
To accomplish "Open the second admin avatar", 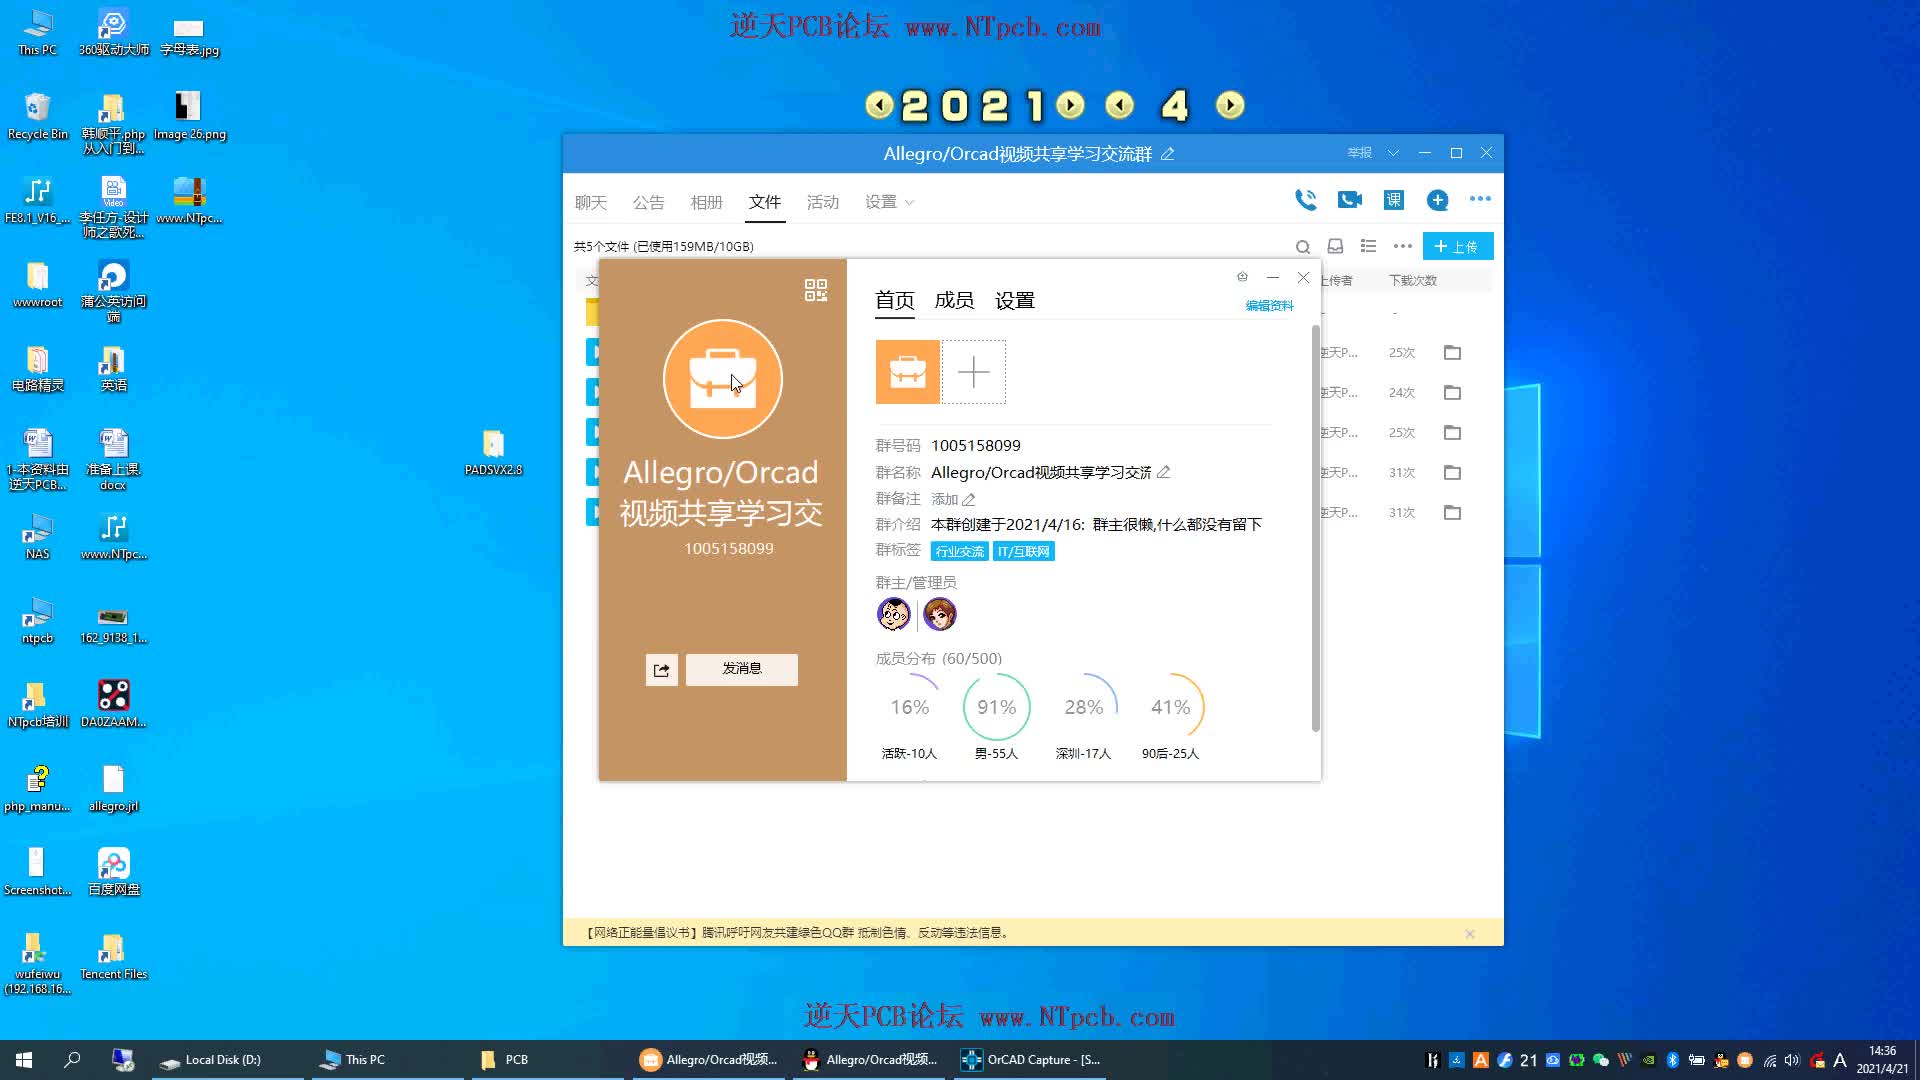I will pyautogui.click(x=939, y=614).
